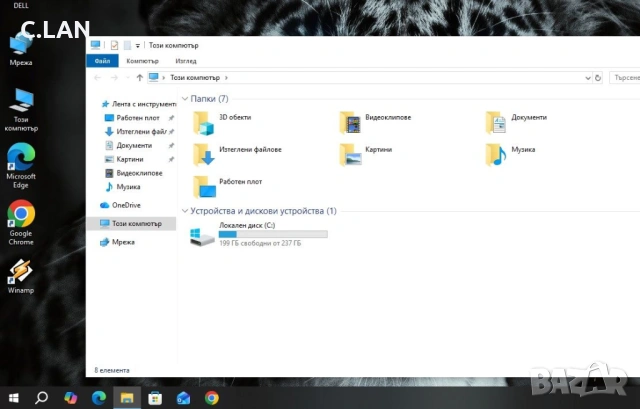Open Microsoft Store from the taskbar

(x=155, y=398)
